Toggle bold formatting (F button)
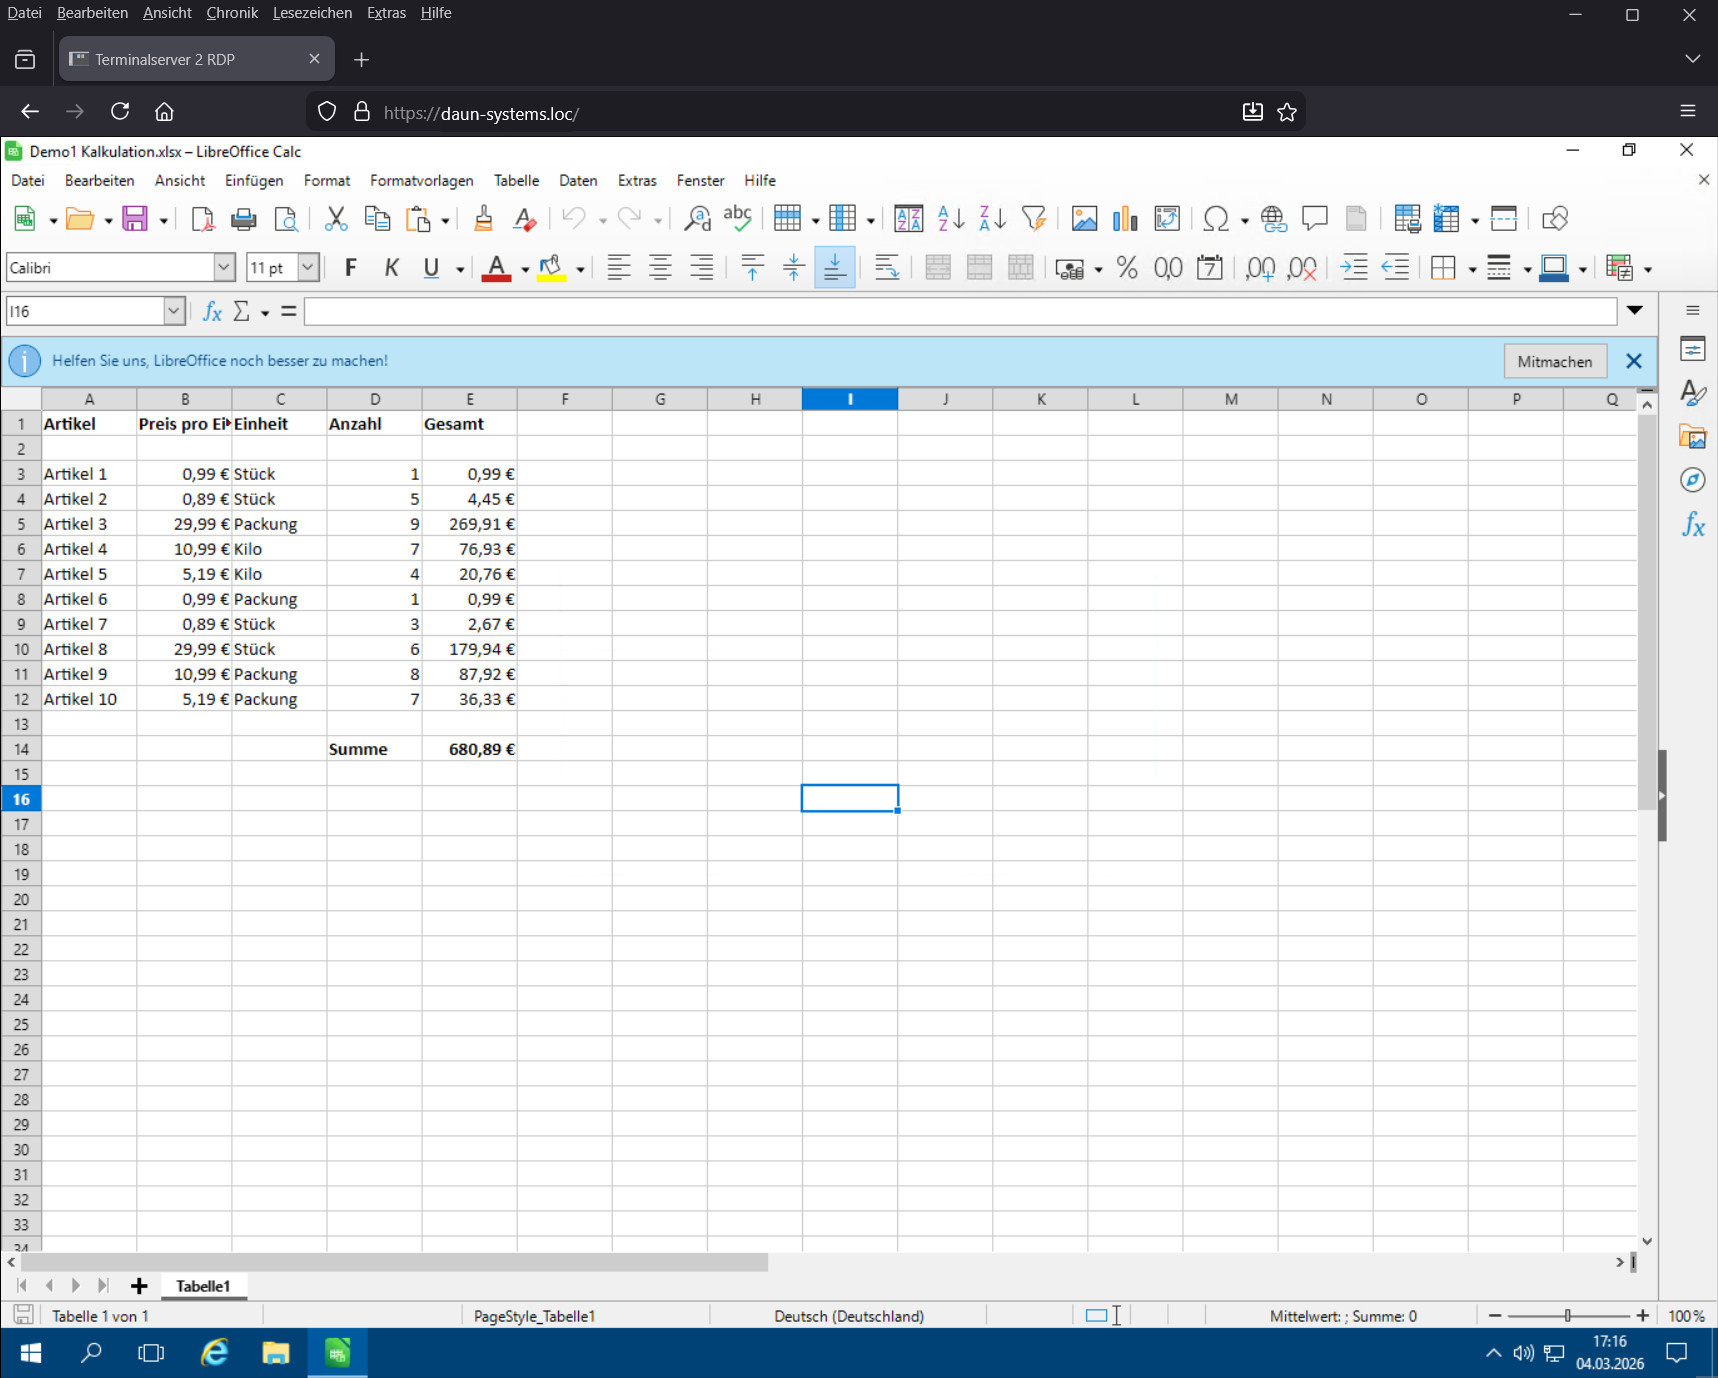Viewport: 1718px width, 1378px height. point(350,268)
